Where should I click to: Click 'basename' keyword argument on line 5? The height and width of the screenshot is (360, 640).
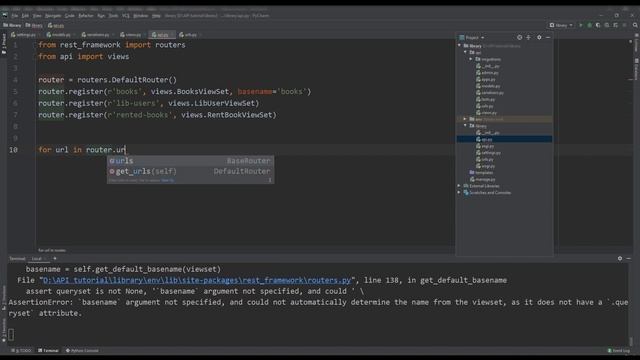[x=255, y=92]
